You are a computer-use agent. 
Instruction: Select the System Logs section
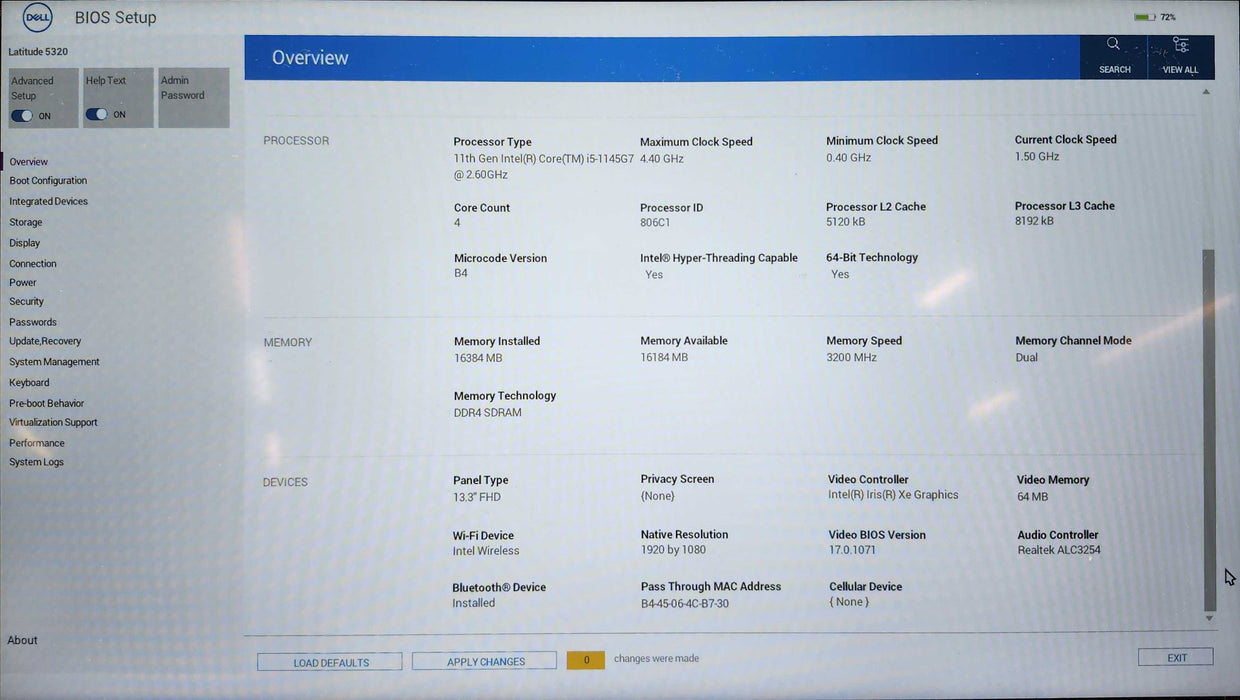coord(37,461)
